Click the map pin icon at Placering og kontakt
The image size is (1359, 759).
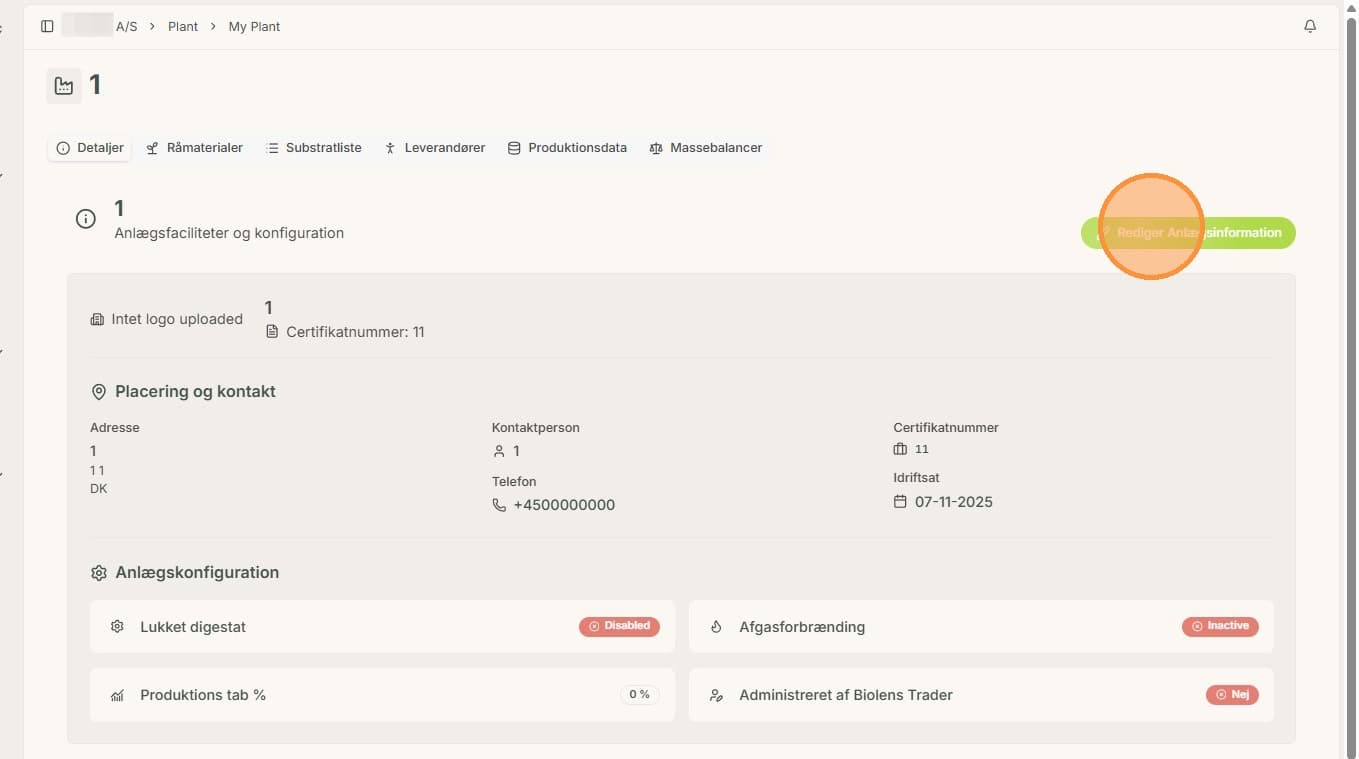99,392
